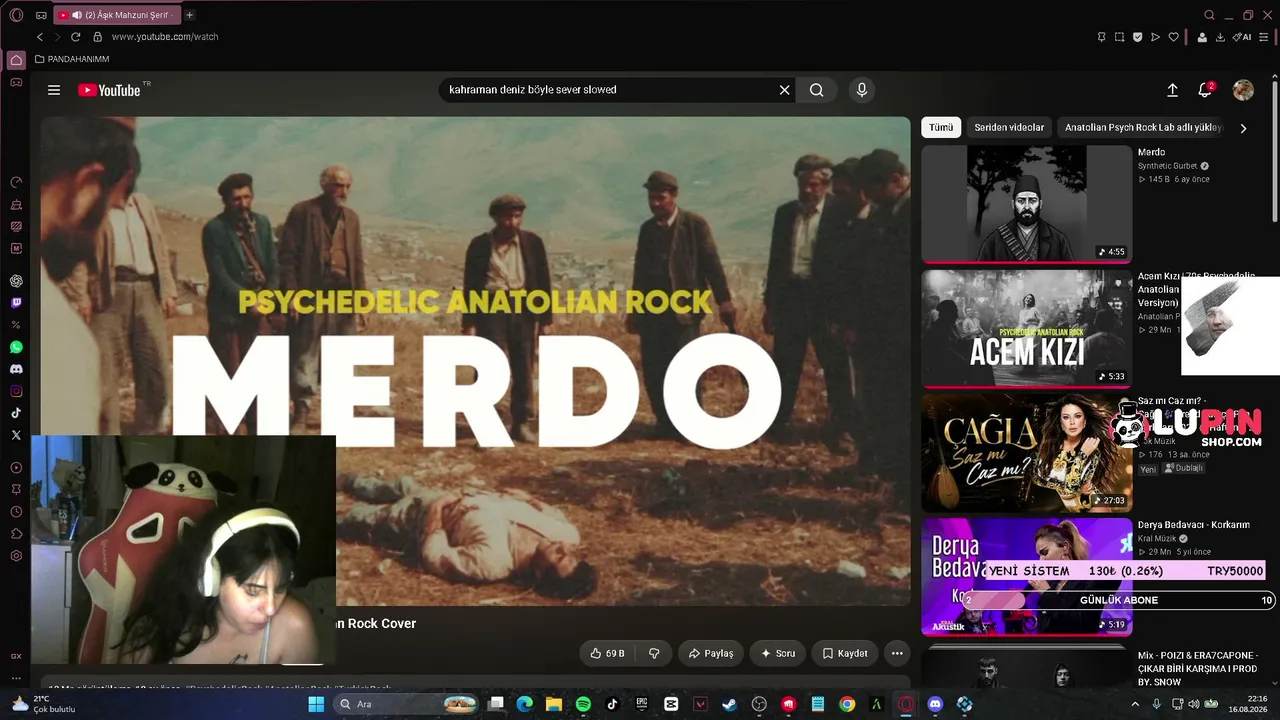
Task: Open Instagram in the Opera sidebar
Action: pyautogui.click(x=16, y=391)
